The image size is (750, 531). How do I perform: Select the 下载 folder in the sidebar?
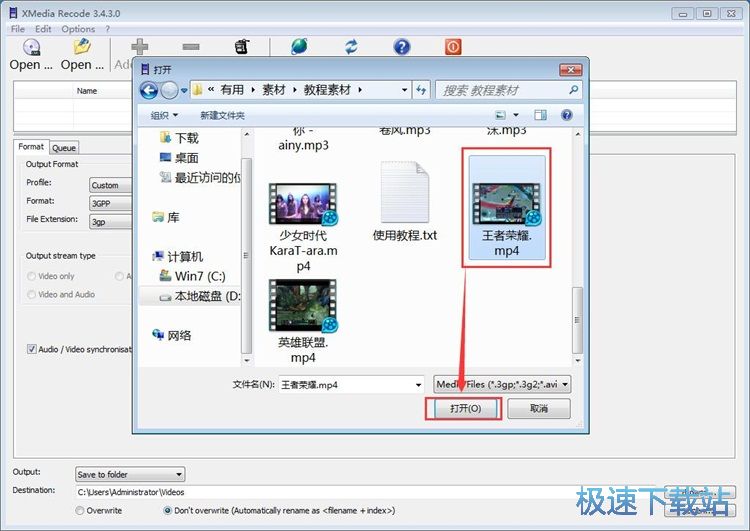click(x=179, y=138)
